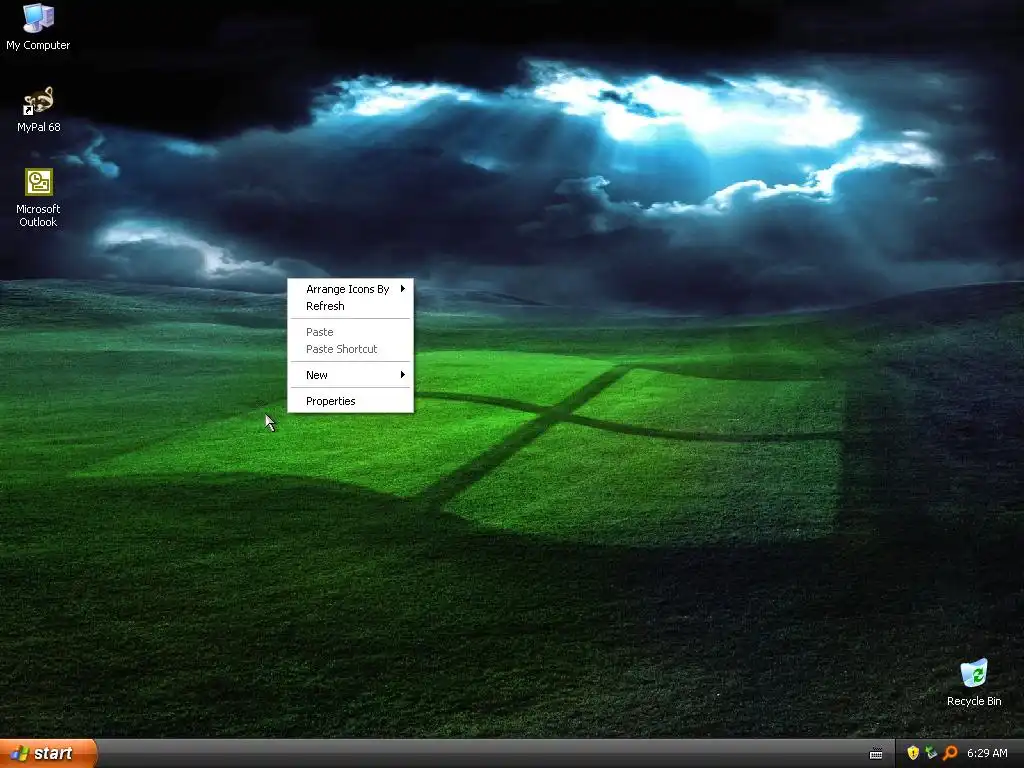Open the Start menu
Viewport: 1024px width, 768px height.
coord(48,754)
